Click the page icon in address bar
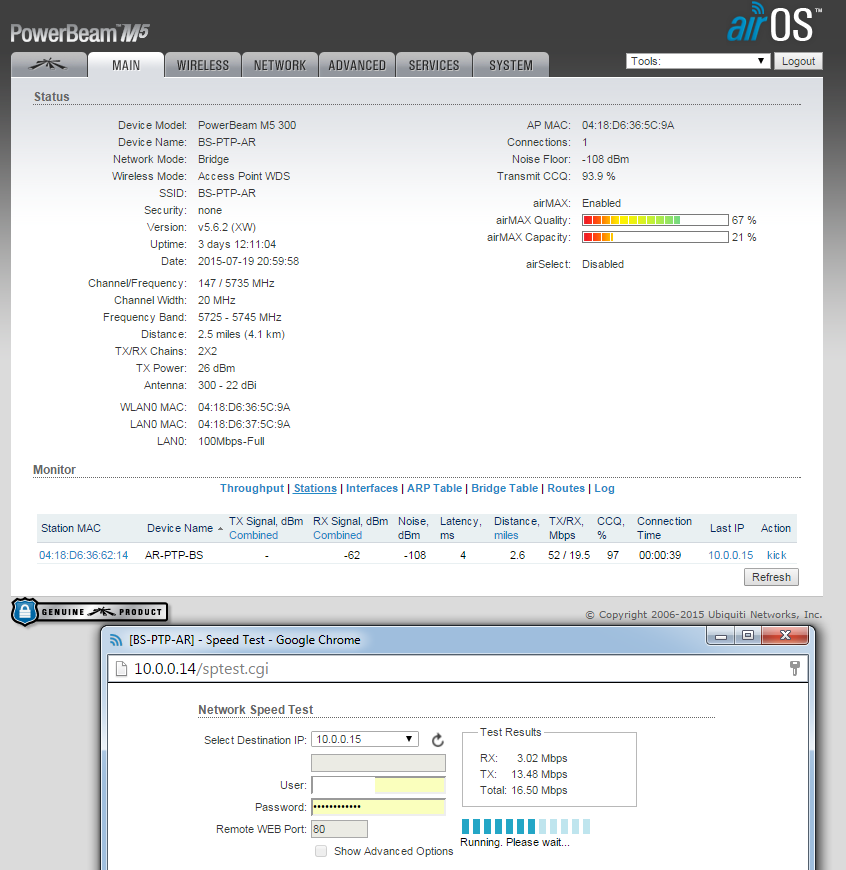Image resolution: width=846 pixels, height=870 pixels. 121,669
